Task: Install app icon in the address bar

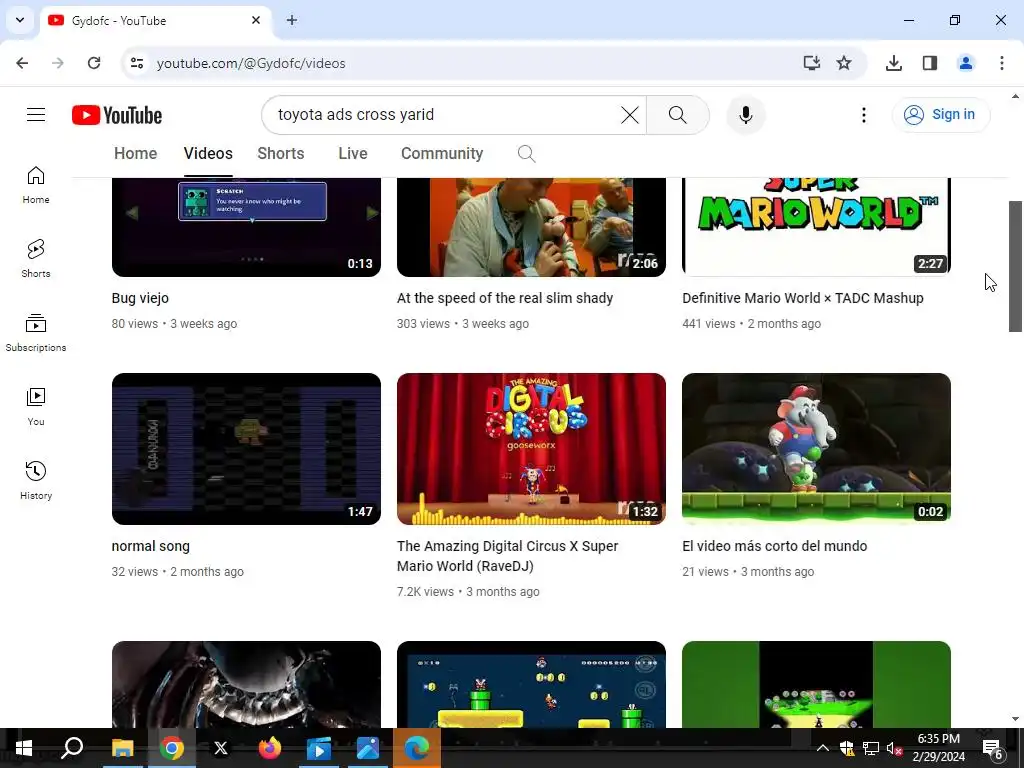Action: [x=811, y=63]
